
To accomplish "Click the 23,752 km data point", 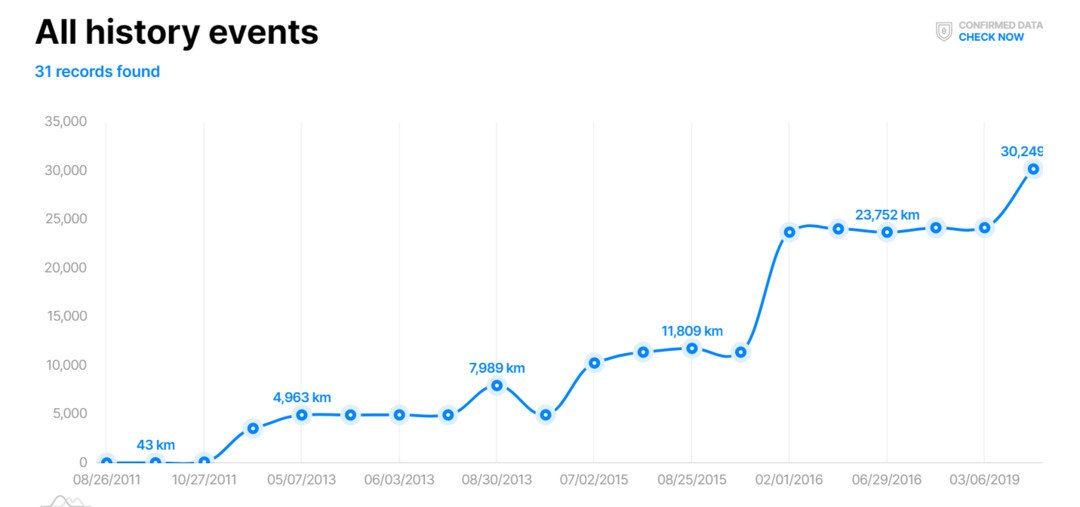I will [887, 232].
